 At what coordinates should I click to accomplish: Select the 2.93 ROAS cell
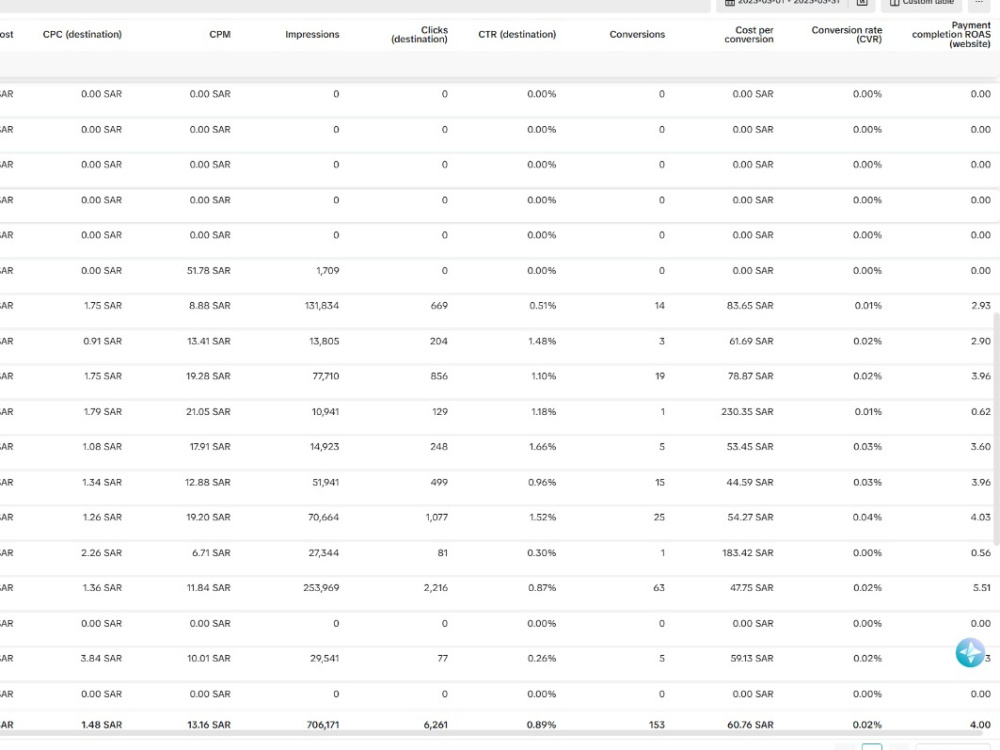(981, 305)
